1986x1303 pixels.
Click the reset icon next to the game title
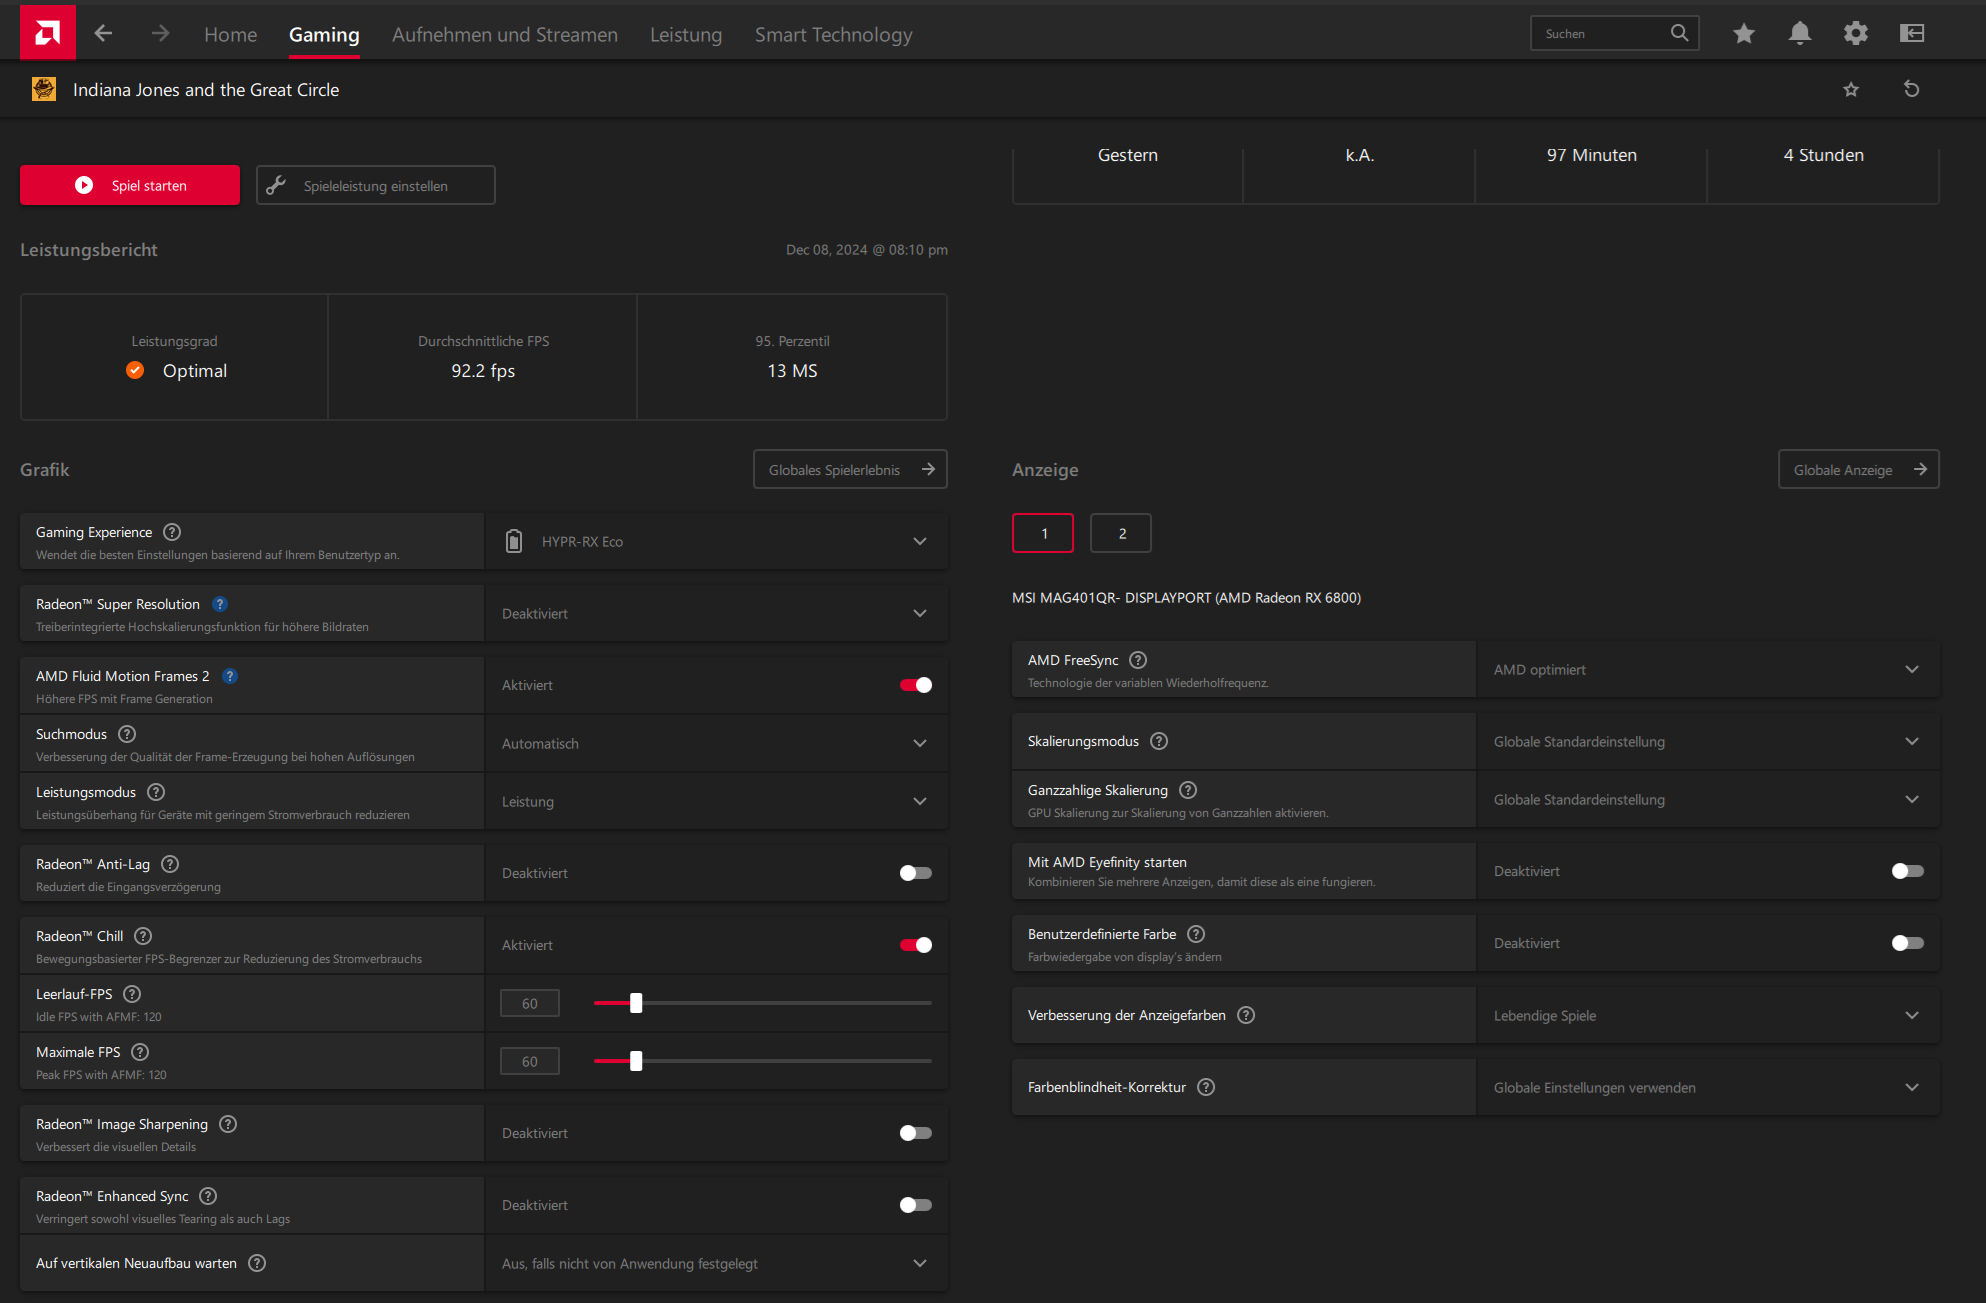pos(1912,89)
